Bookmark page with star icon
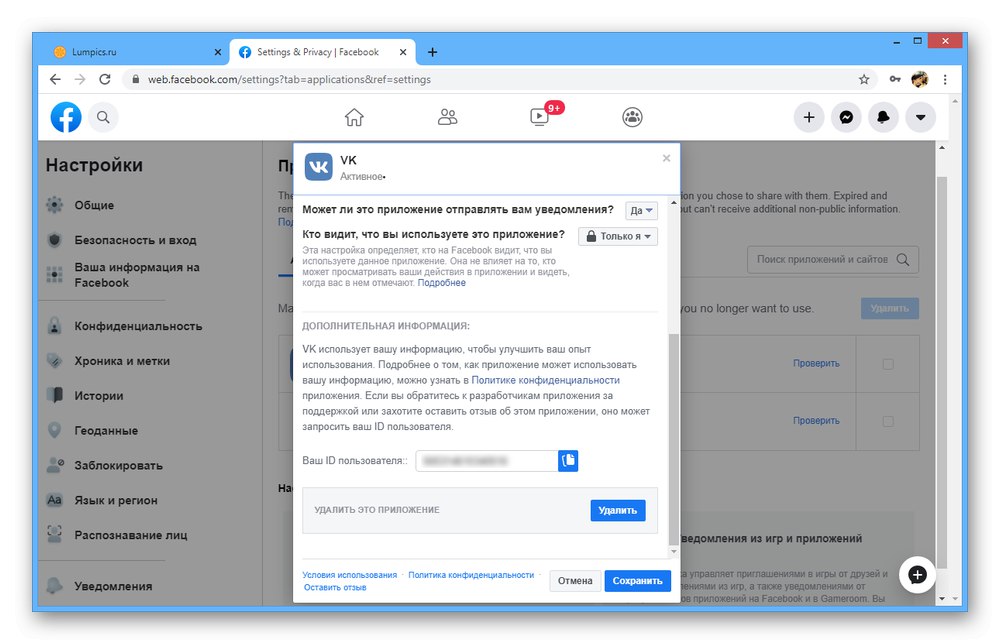Viewport: 1000px width, 644px height. (x=864, y=80)
